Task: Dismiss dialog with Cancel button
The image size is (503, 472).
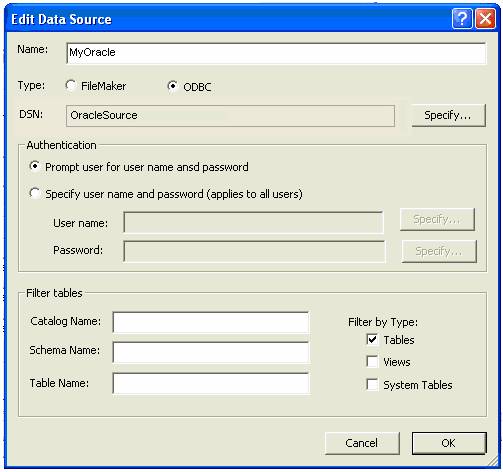Action: [x=362, y=443]
